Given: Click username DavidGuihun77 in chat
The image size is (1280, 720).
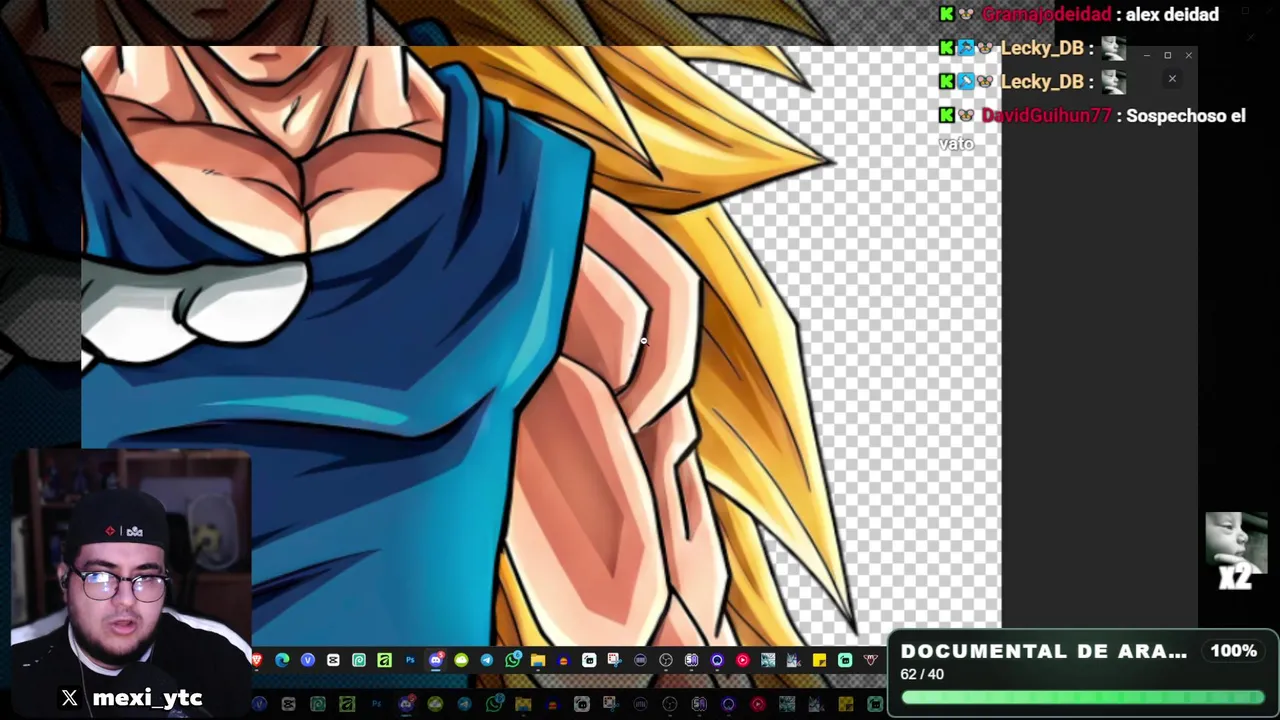Looking at the screenshot, I should [1046, 116].
